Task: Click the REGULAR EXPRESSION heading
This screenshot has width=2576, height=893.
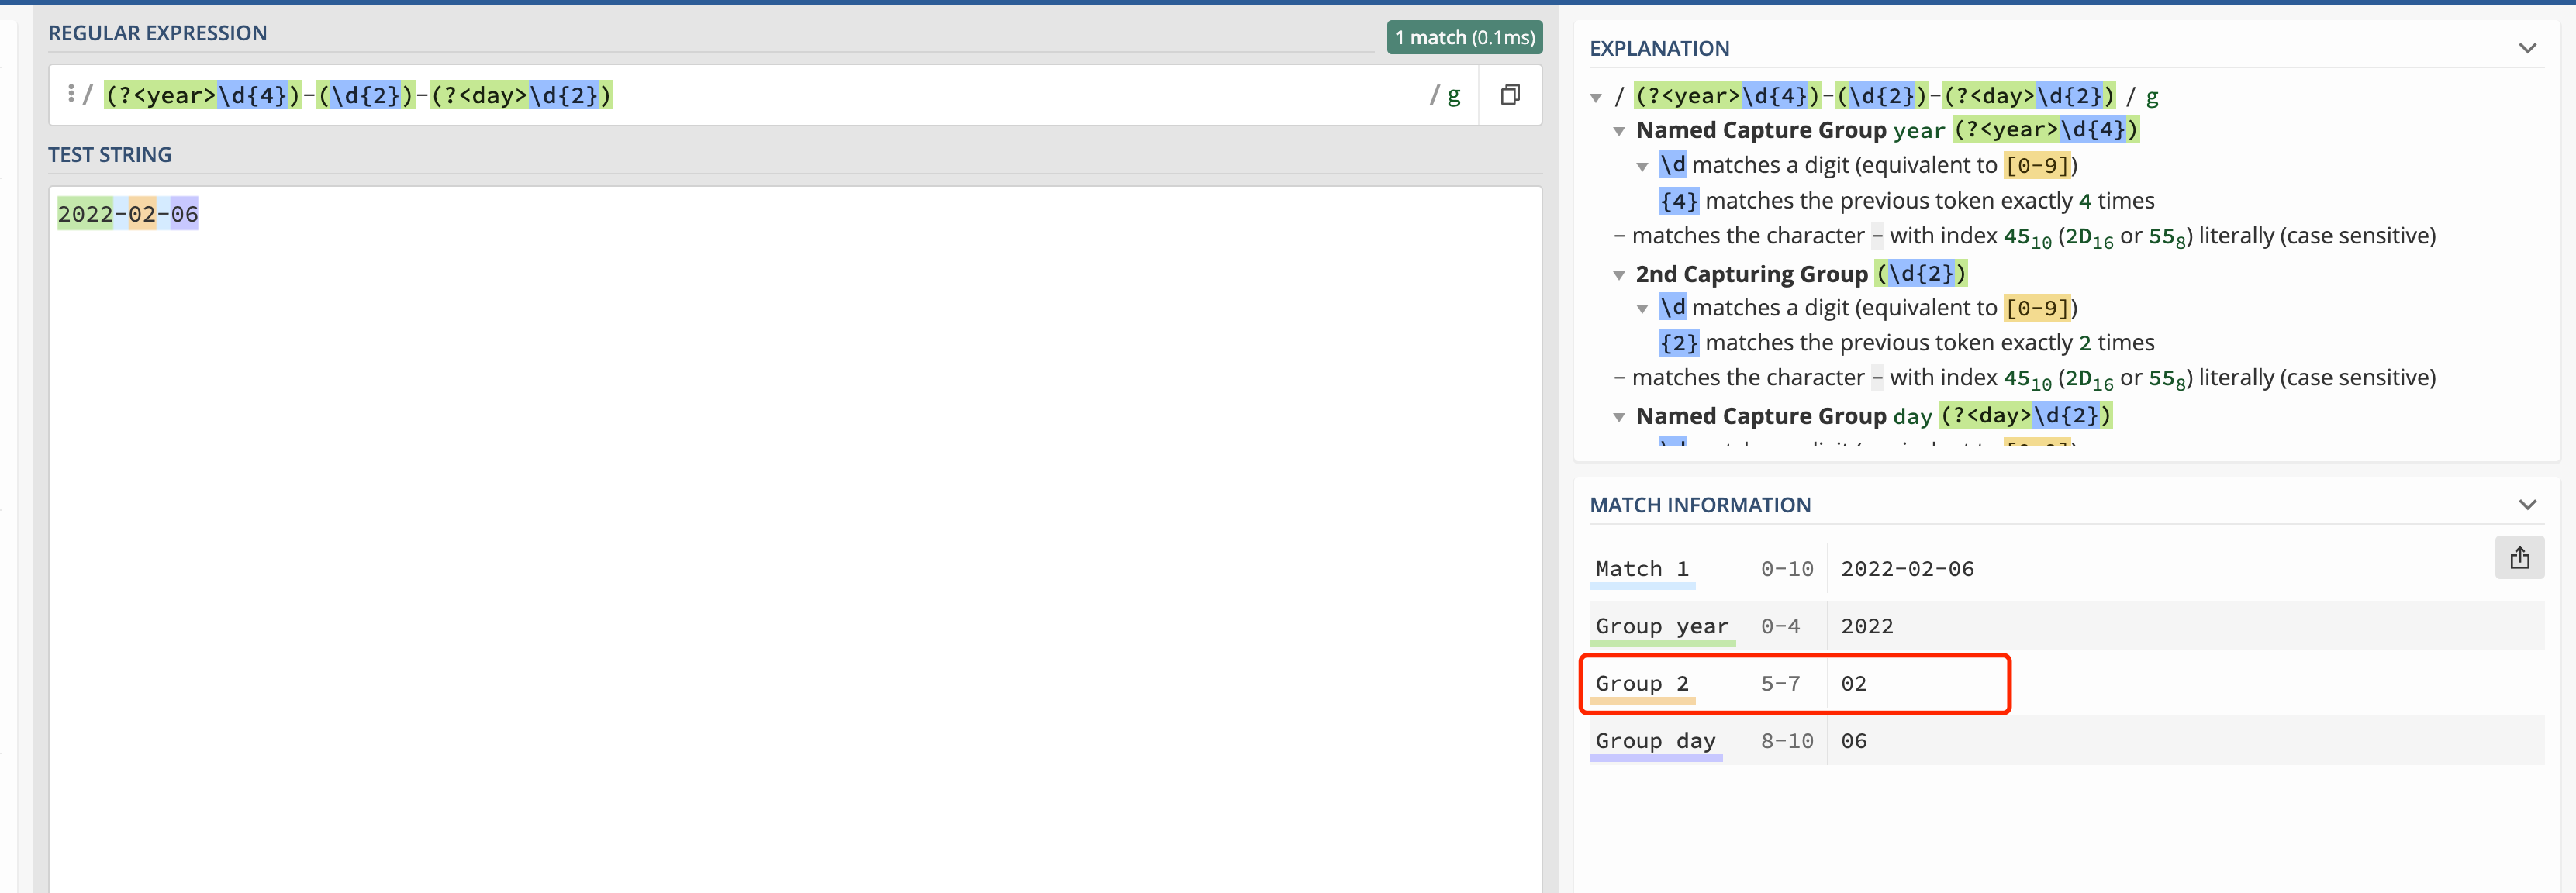Action: pos(157,33)
